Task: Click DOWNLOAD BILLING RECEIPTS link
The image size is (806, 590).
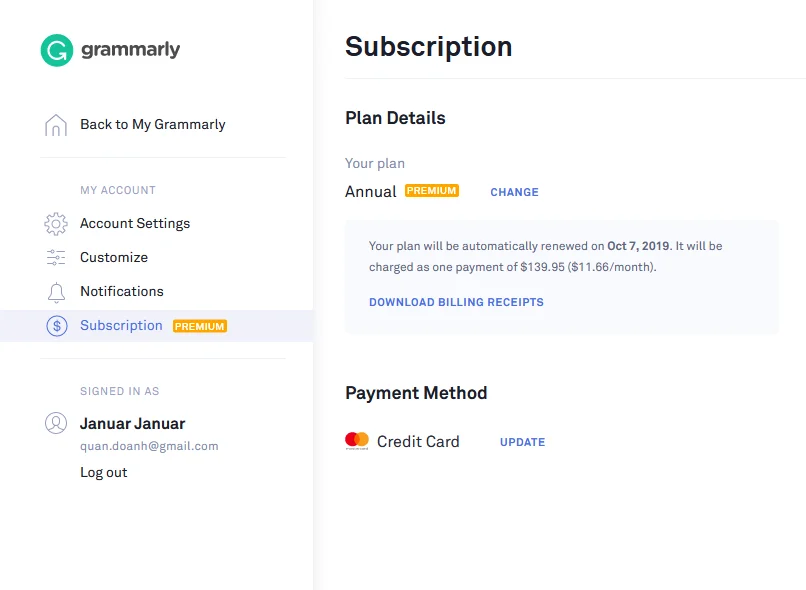Action: click(456, 302)
